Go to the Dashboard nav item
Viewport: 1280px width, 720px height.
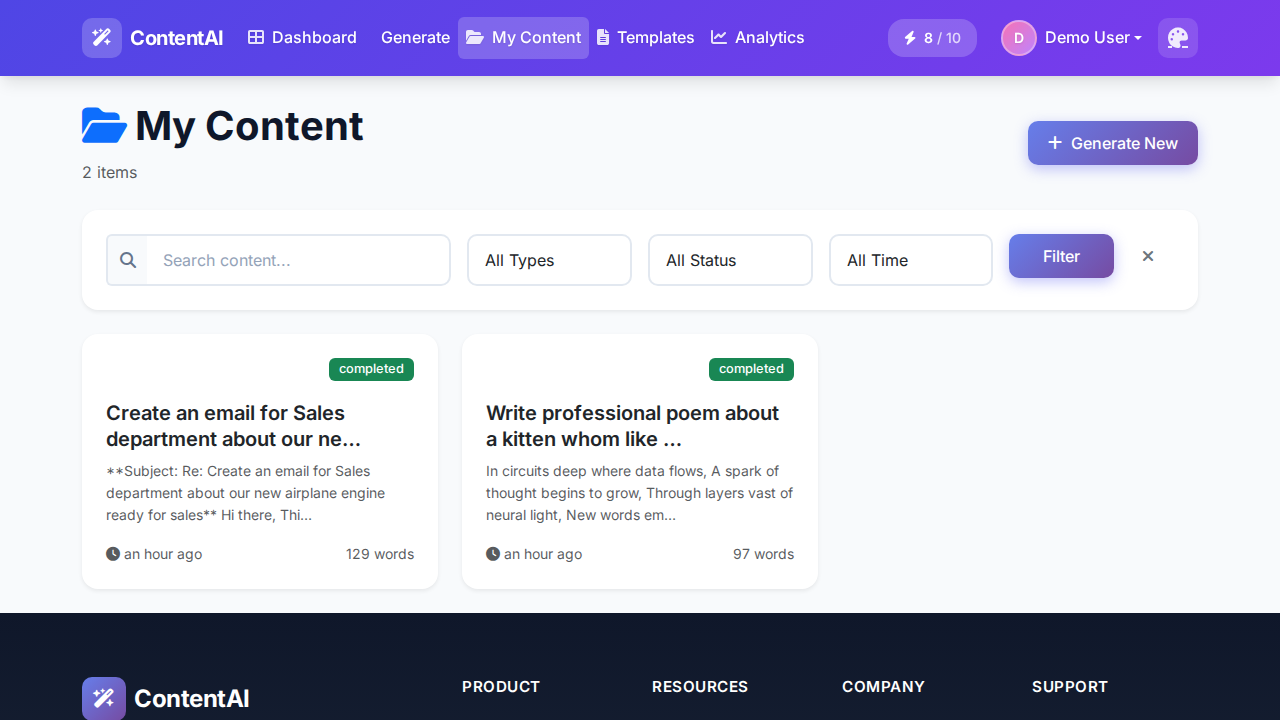tap(302, 38)
